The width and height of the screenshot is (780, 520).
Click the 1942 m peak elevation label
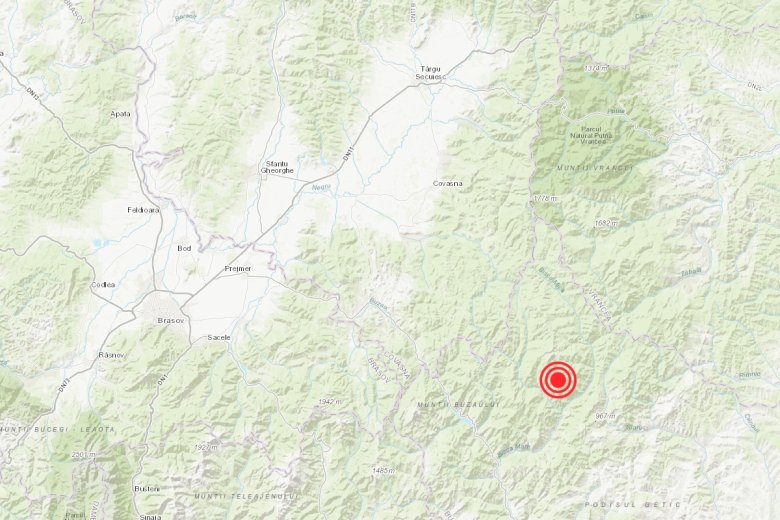point(329,402)
